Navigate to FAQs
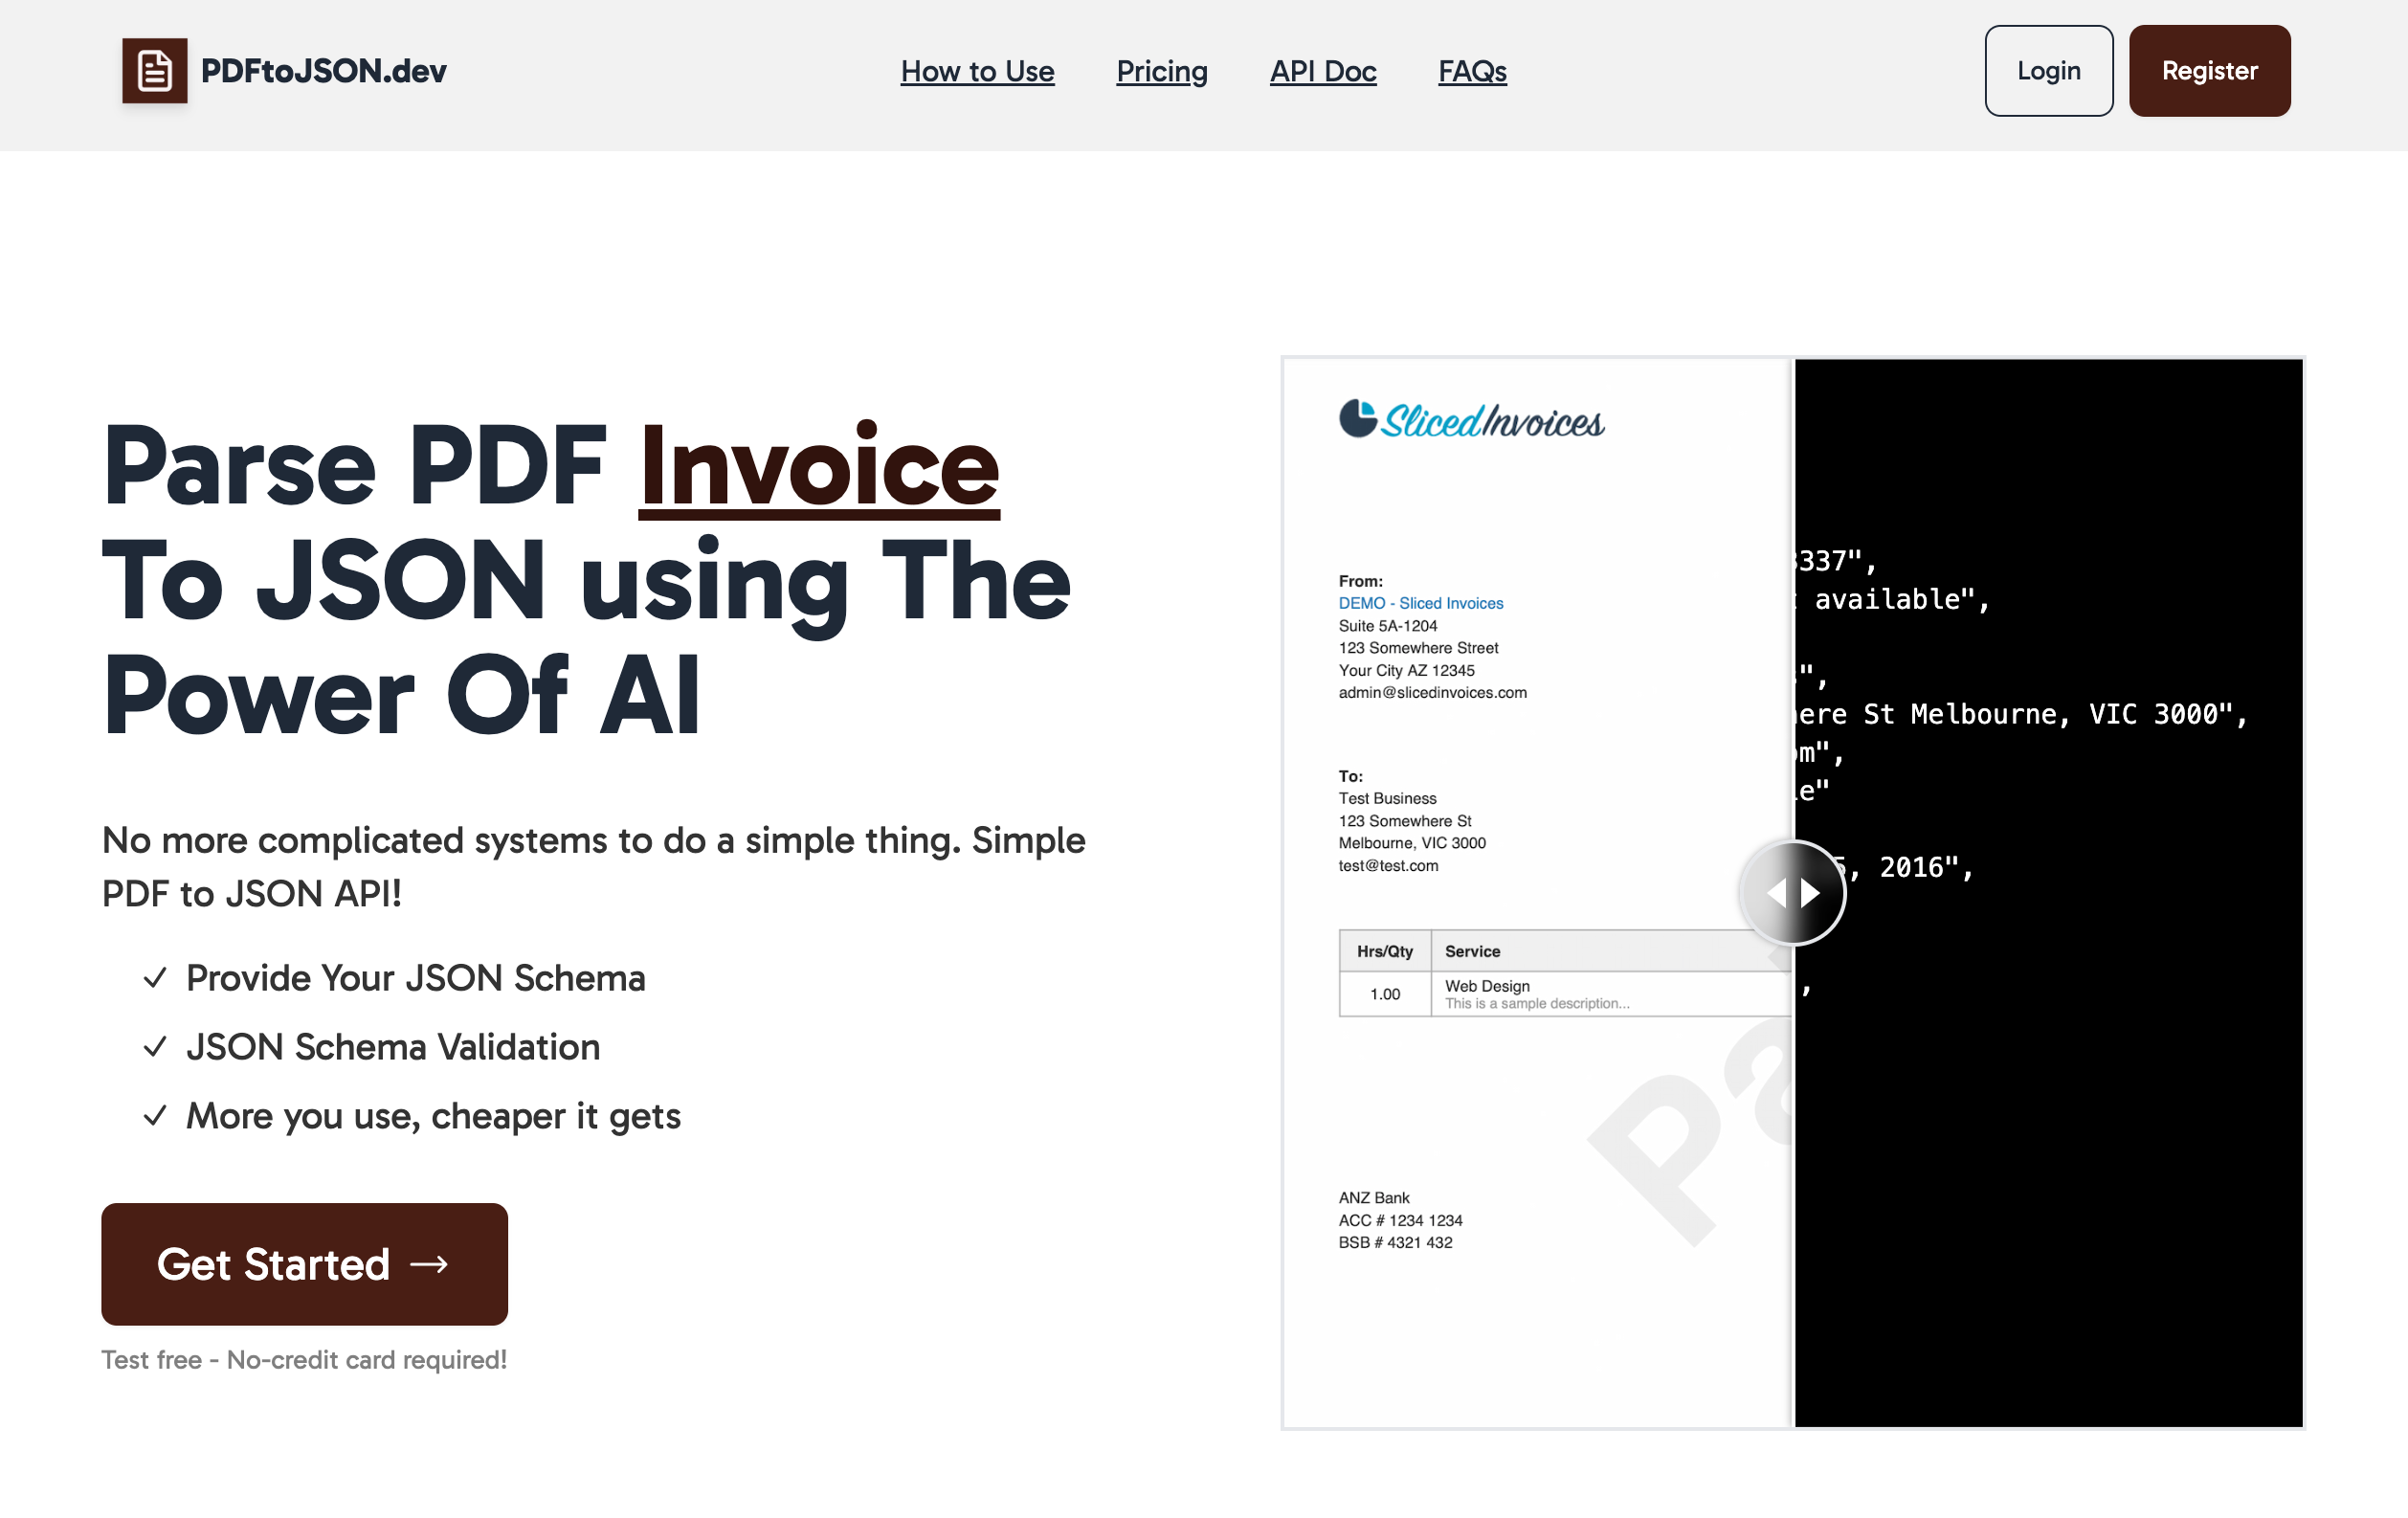Image resolution: width=2408 pixels, height=1518 pixels. coord(1471,71)
